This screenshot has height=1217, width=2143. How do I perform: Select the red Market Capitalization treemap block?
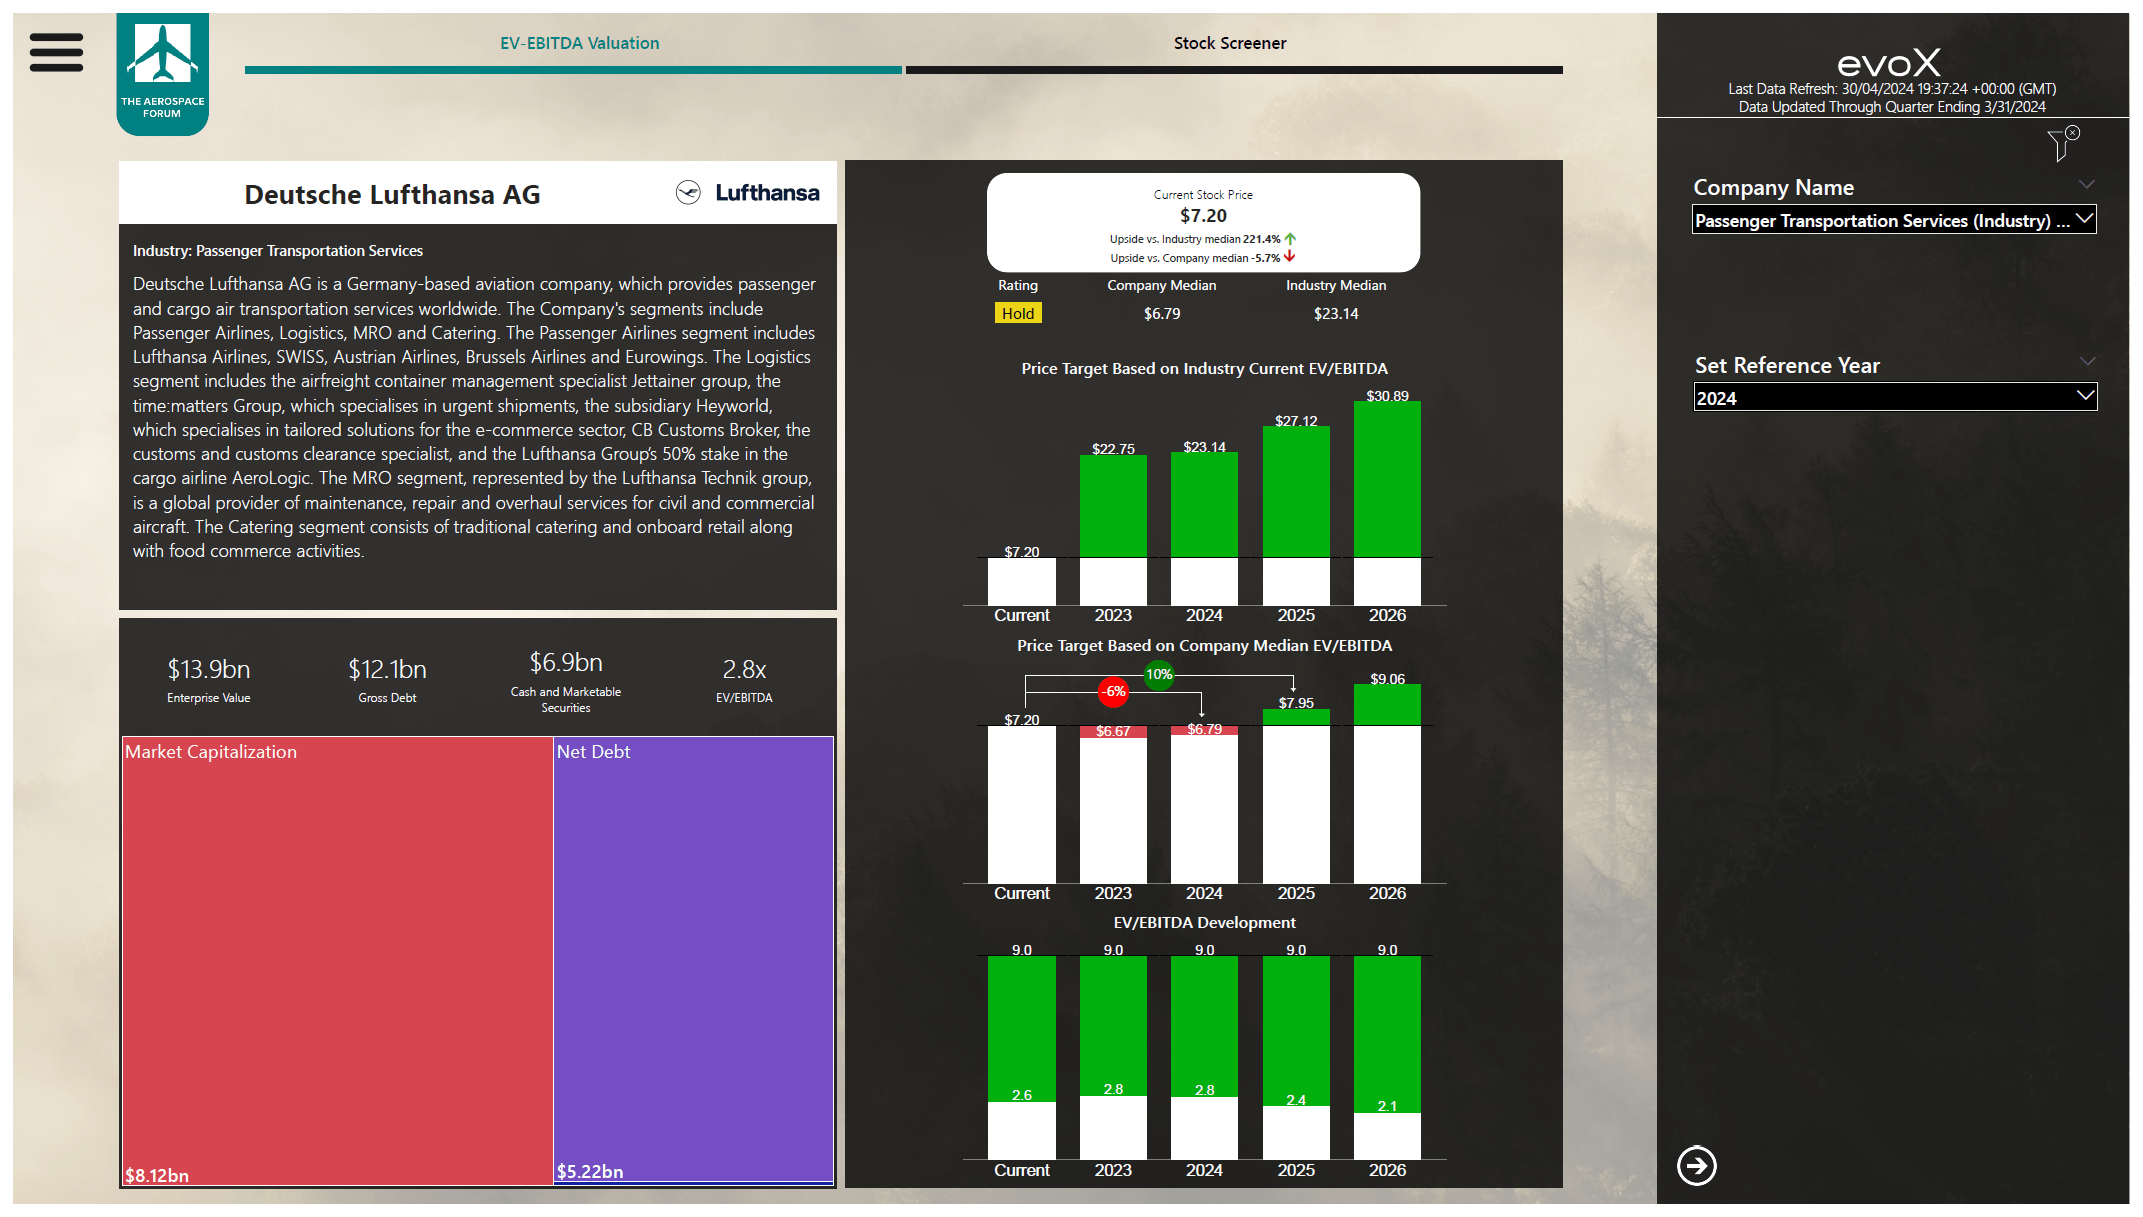pos(337,960)
